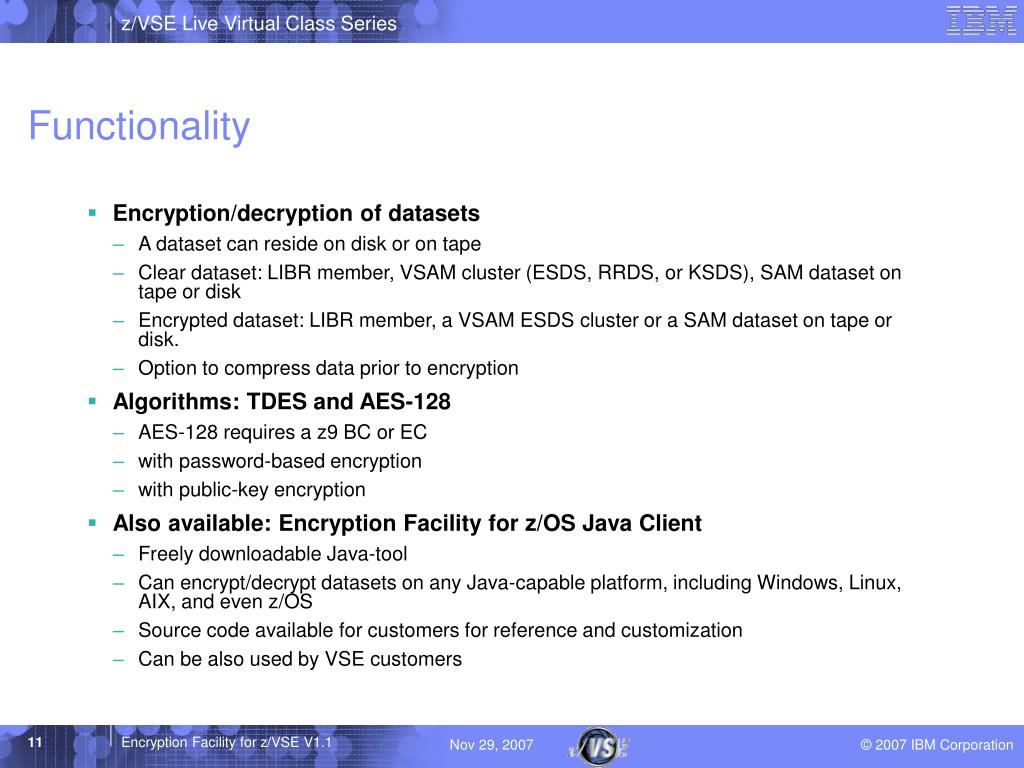Click the "Functionality" slide title
This screenshot has width=1024, height=768.
point(139,127)
